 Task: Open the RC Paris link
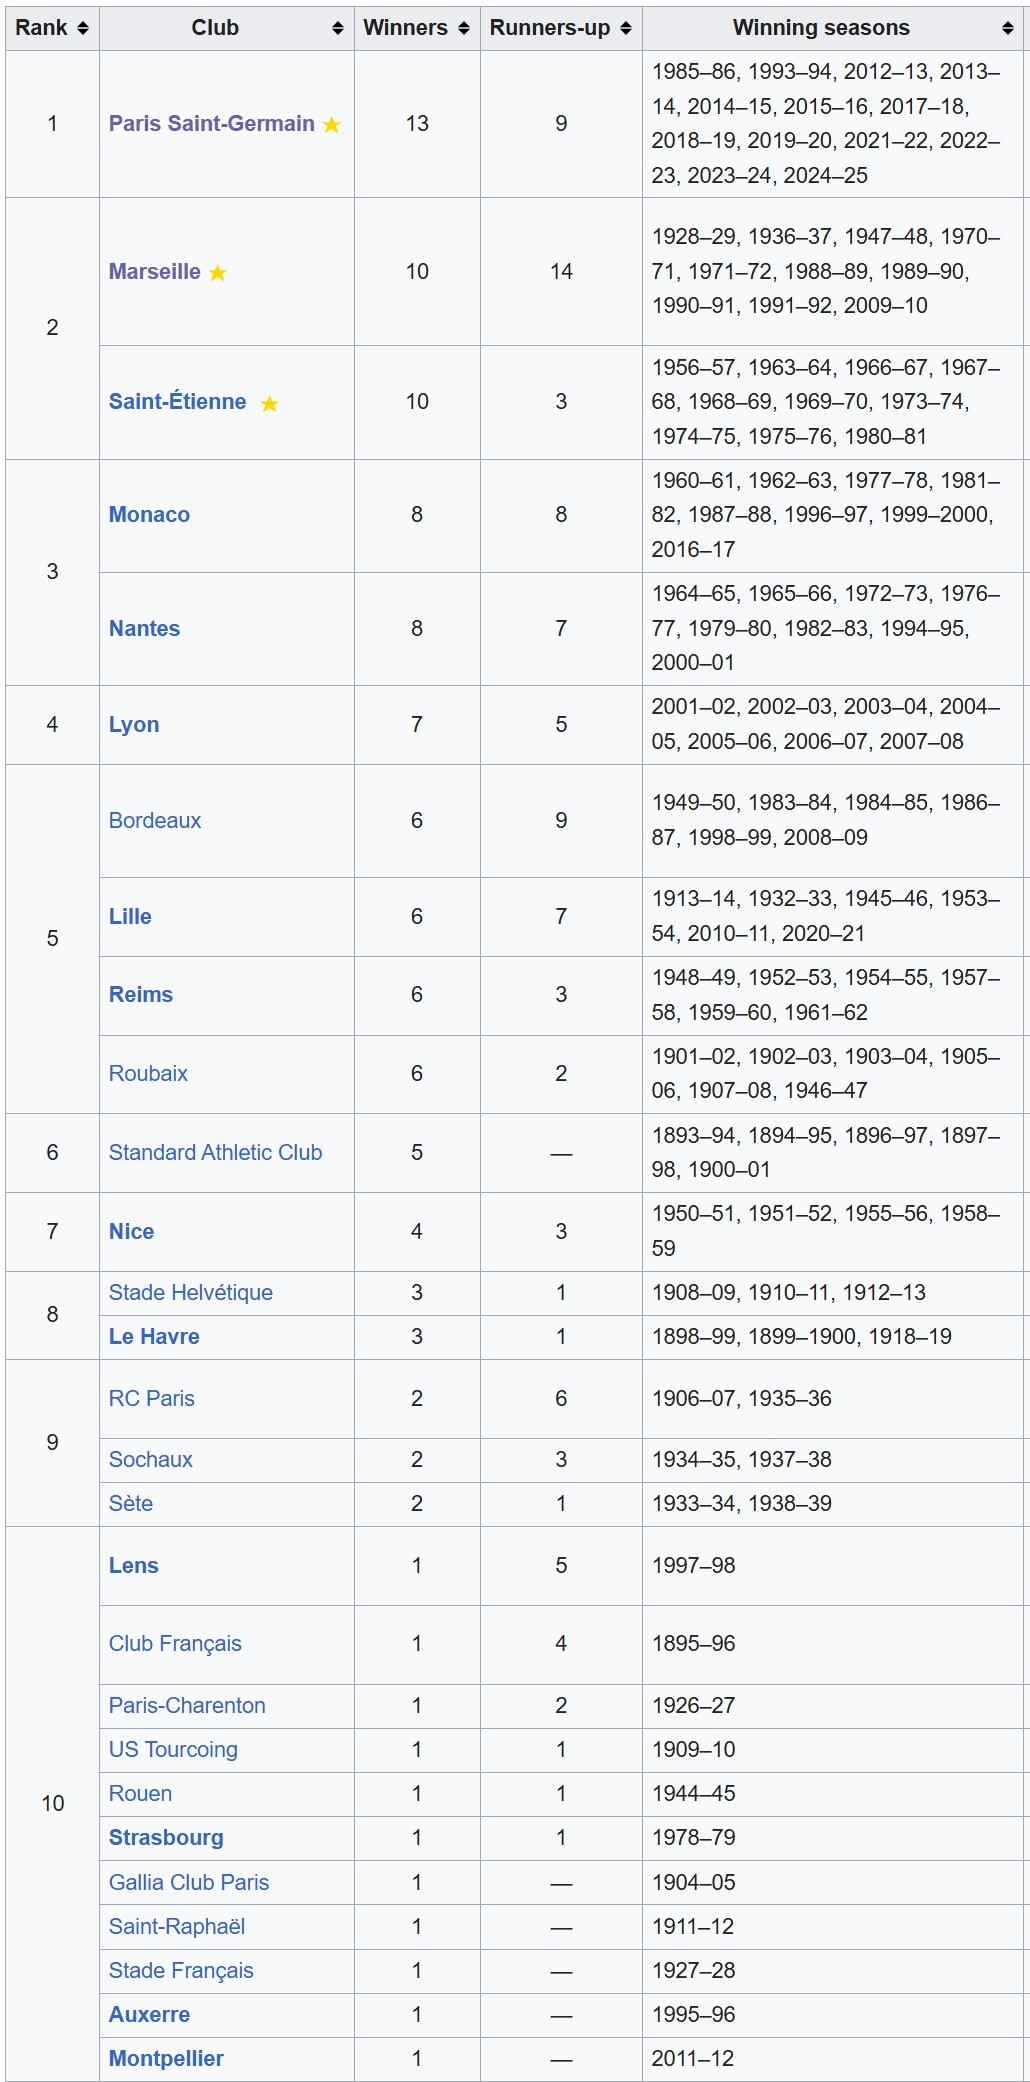click(x=151, y=1399)
